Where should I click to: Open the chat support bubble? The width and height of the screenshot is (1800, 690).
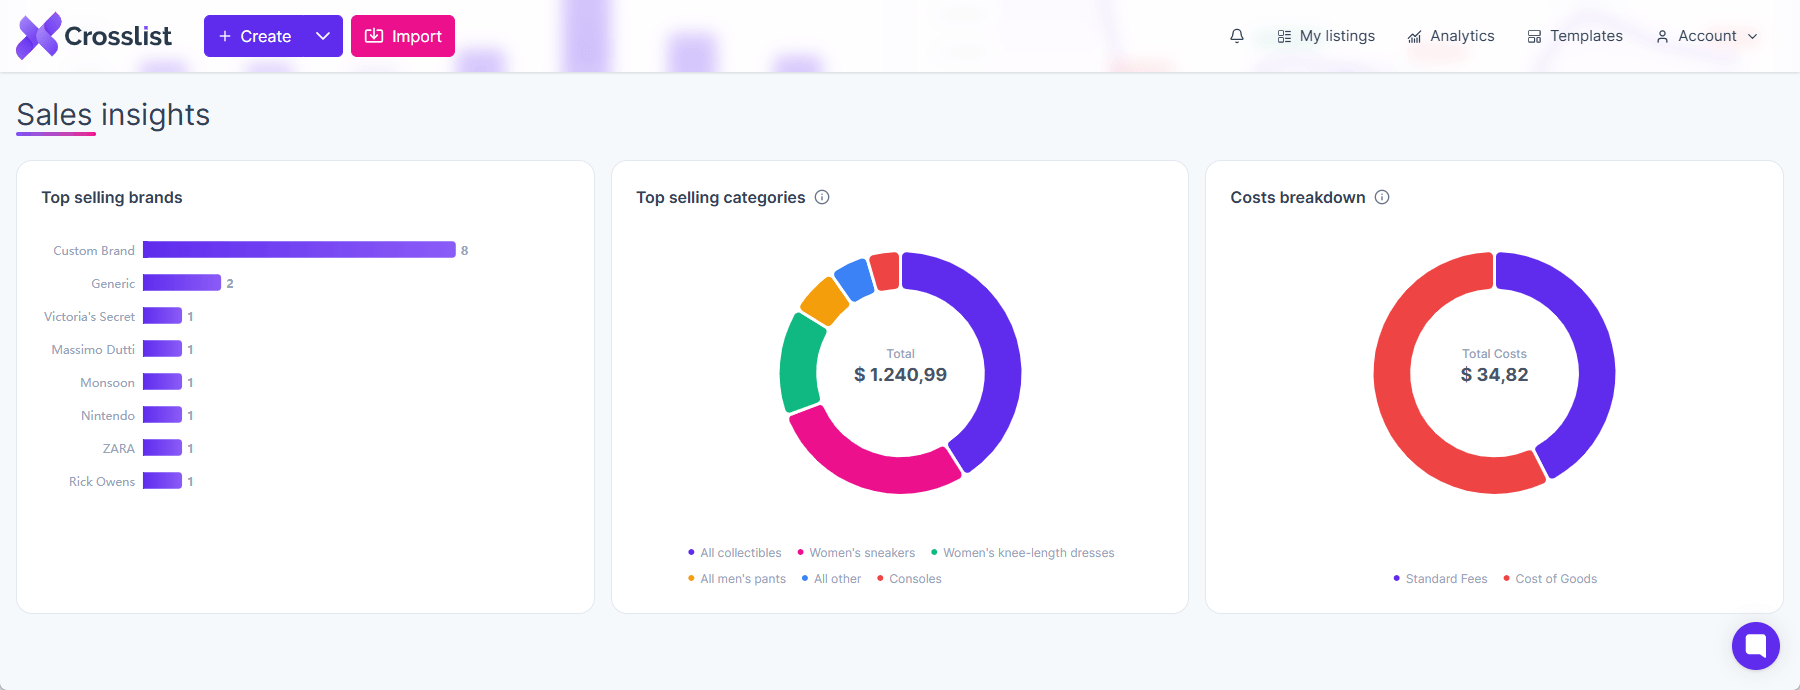point(1756,646)
